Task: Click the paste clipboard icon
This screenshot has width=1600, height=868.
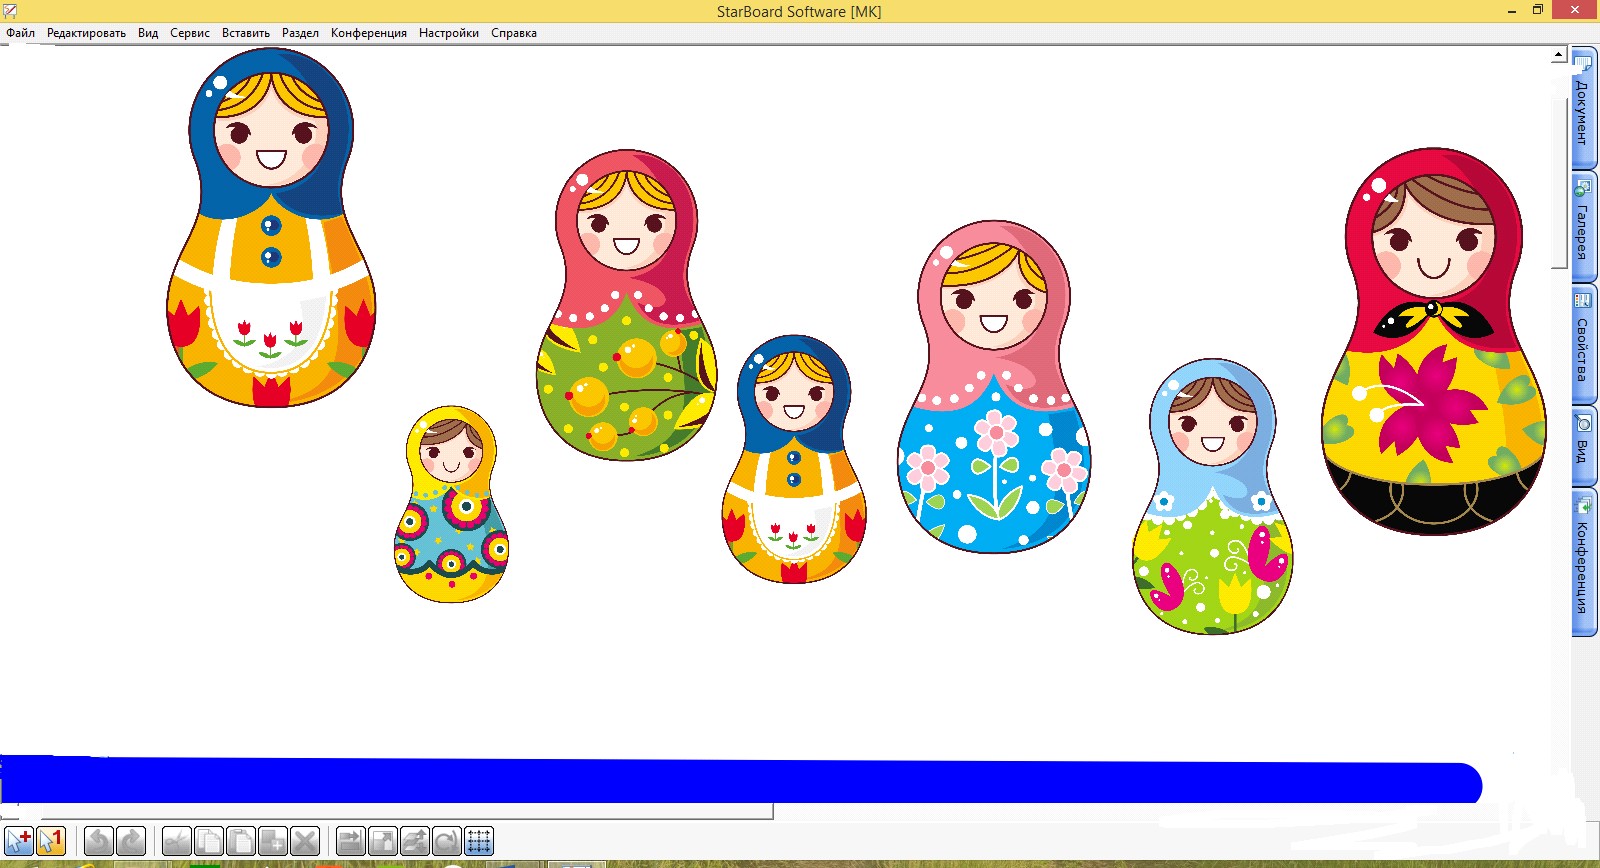Action: pyautogui.click(x=241, y=841)
